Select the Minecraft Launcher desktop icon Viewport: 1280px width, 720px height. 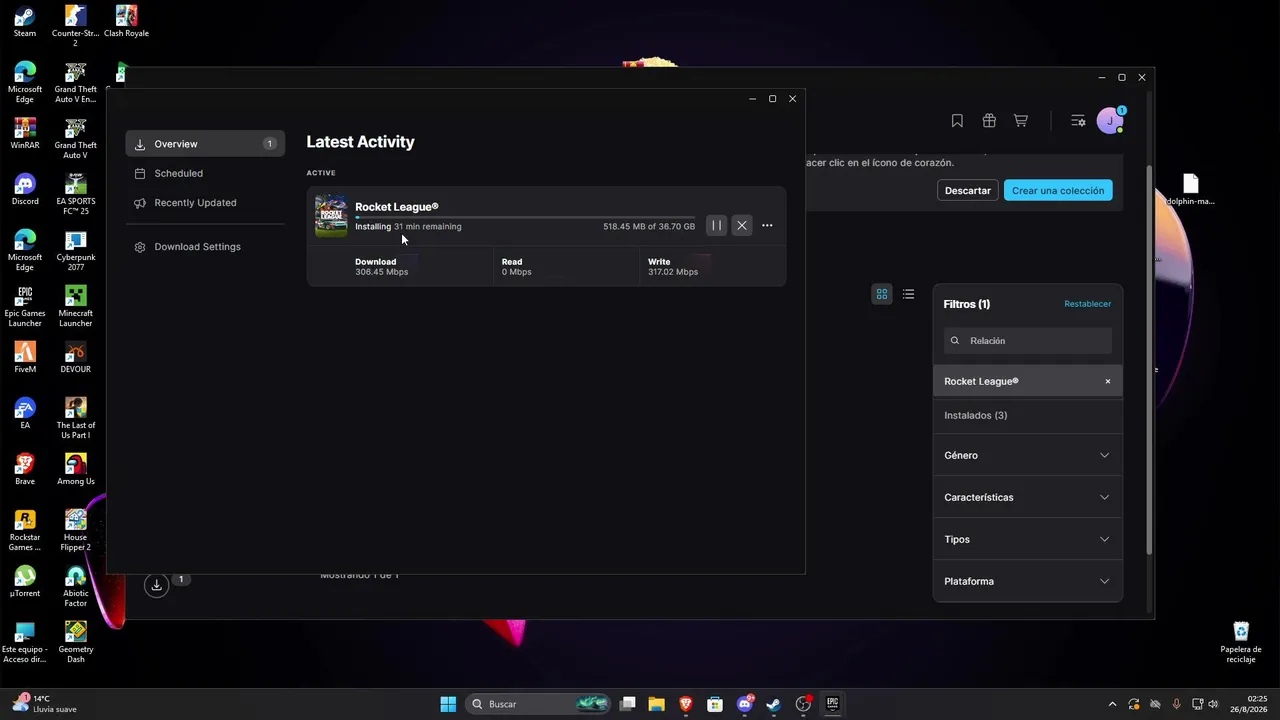76,306
